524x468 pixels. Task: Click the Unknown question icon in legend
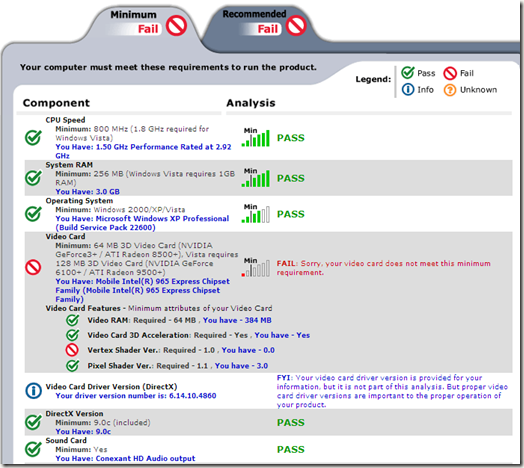coord(450,90)
